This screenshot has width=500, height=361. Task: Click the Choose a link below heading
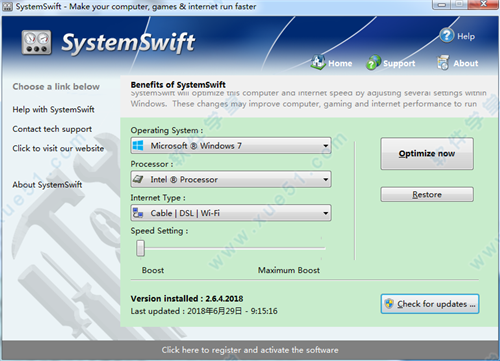56,87
